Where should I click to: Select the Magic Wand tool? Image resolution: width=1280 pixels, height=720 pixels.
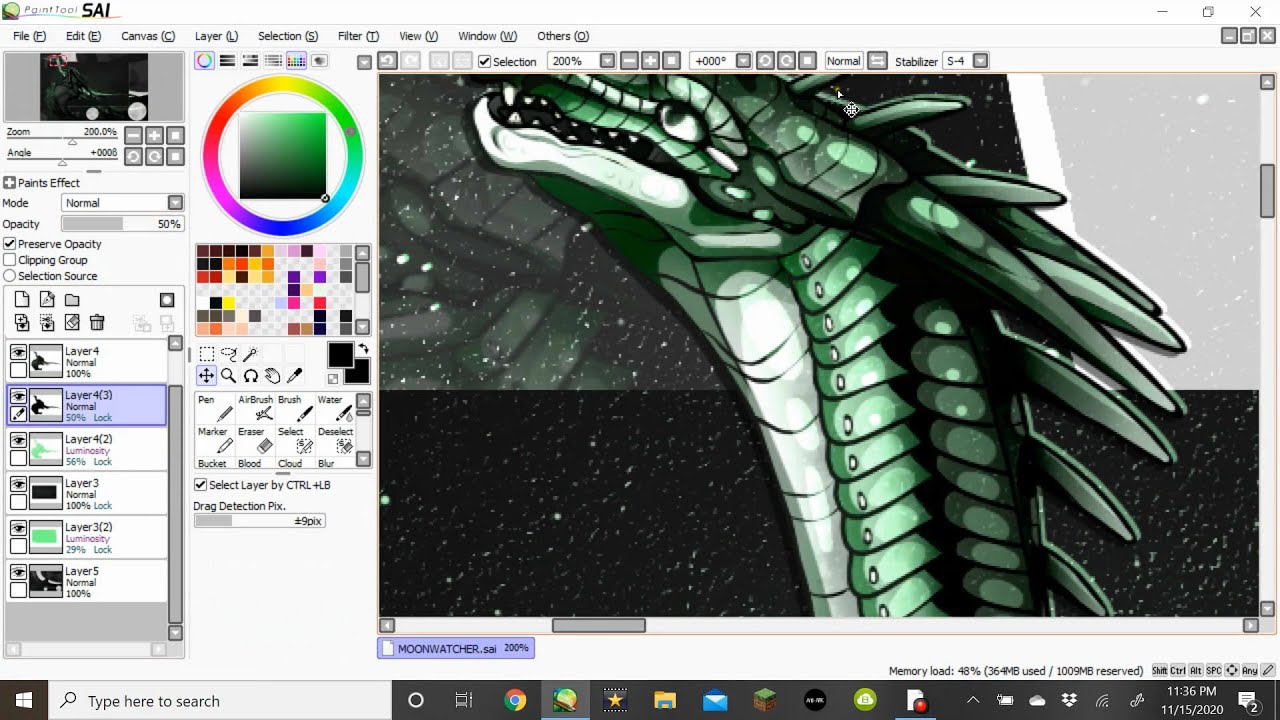click(x=250, y=354)
